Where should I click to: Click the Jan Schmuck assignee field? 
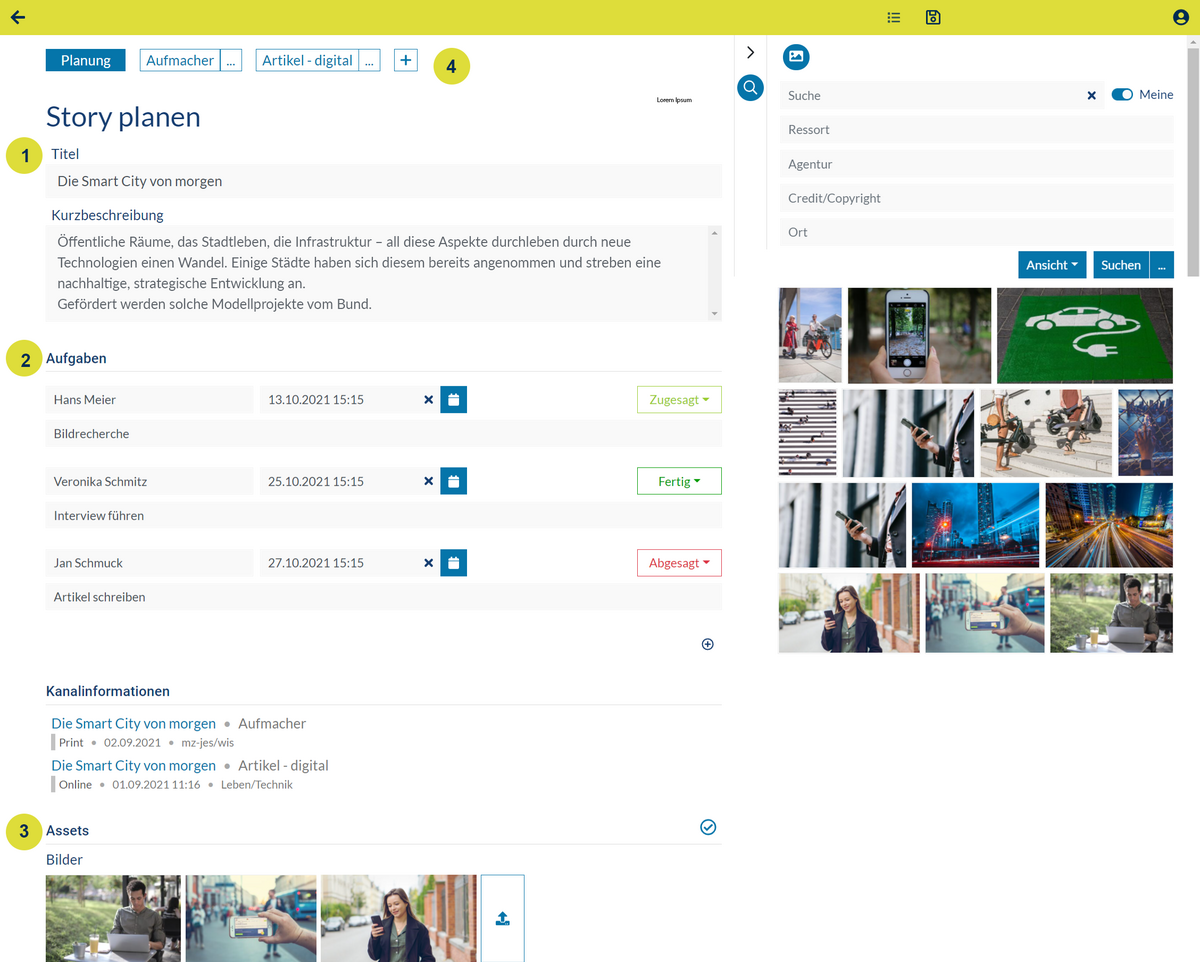150,563
